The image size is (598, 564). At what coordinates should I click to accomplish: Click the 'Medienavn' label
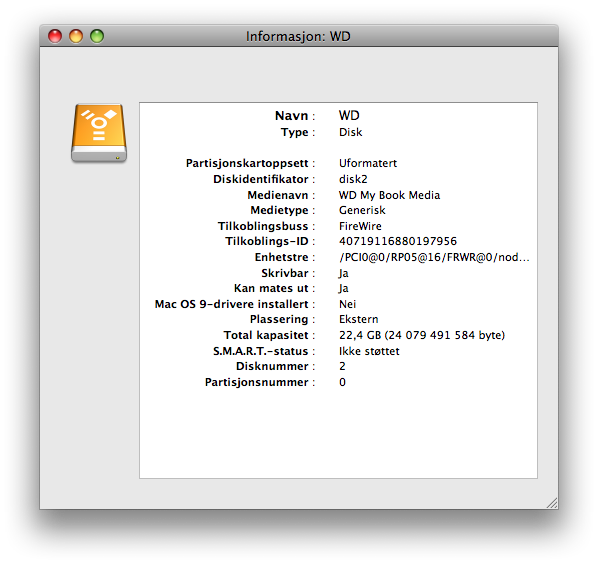(x=278, y=195)
